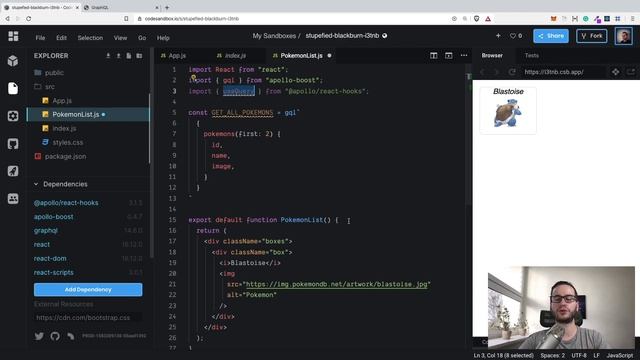Image resolution: width=640 pixels, height=360 pixels.
Task: Open the editor more options ellipsis
Action: [x=464, y=56]
